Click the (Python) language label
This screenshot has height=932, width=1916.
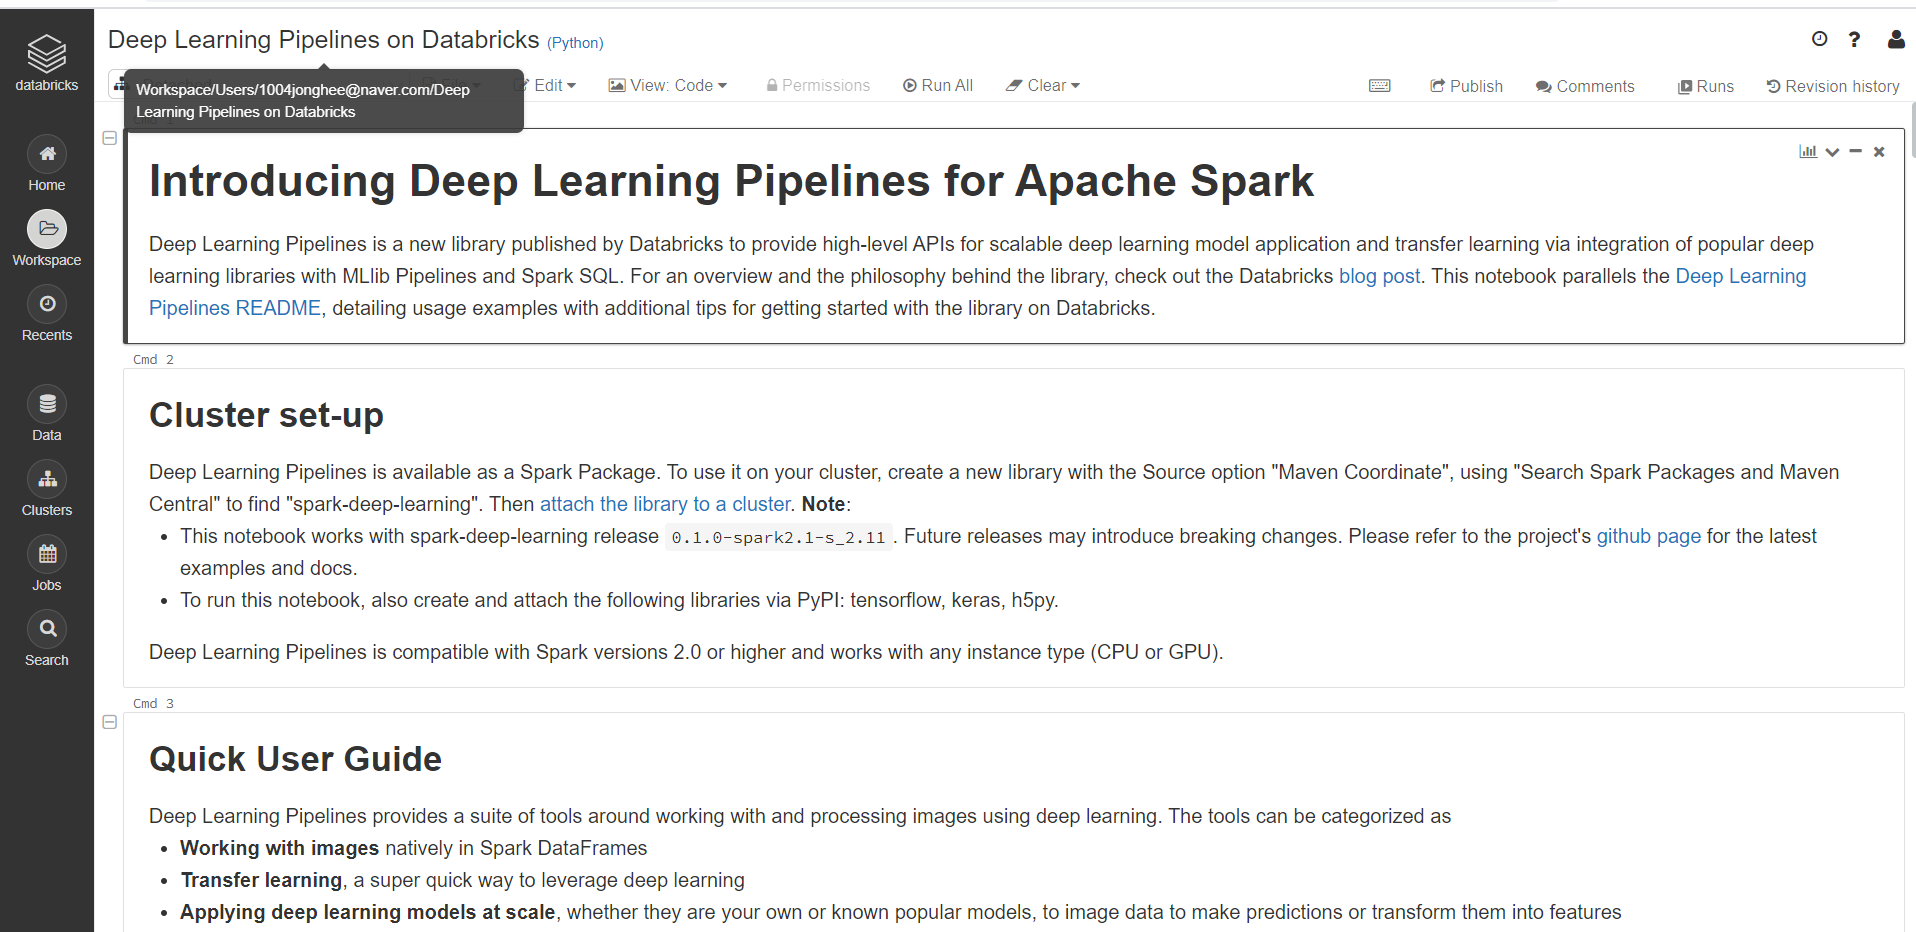575,43
